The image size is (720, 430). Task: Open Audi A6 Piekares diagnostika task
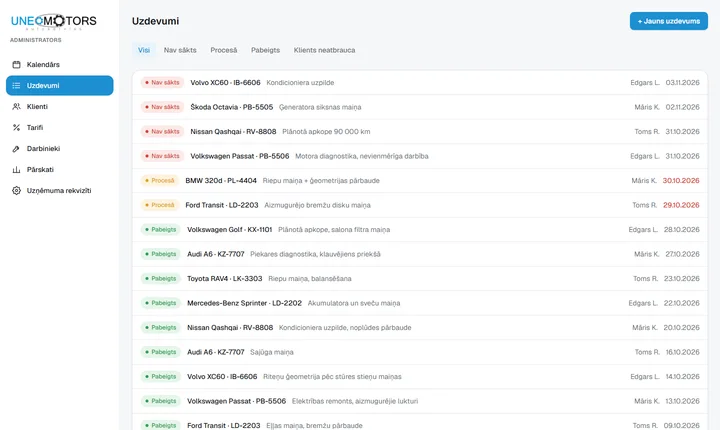point(420,254)
